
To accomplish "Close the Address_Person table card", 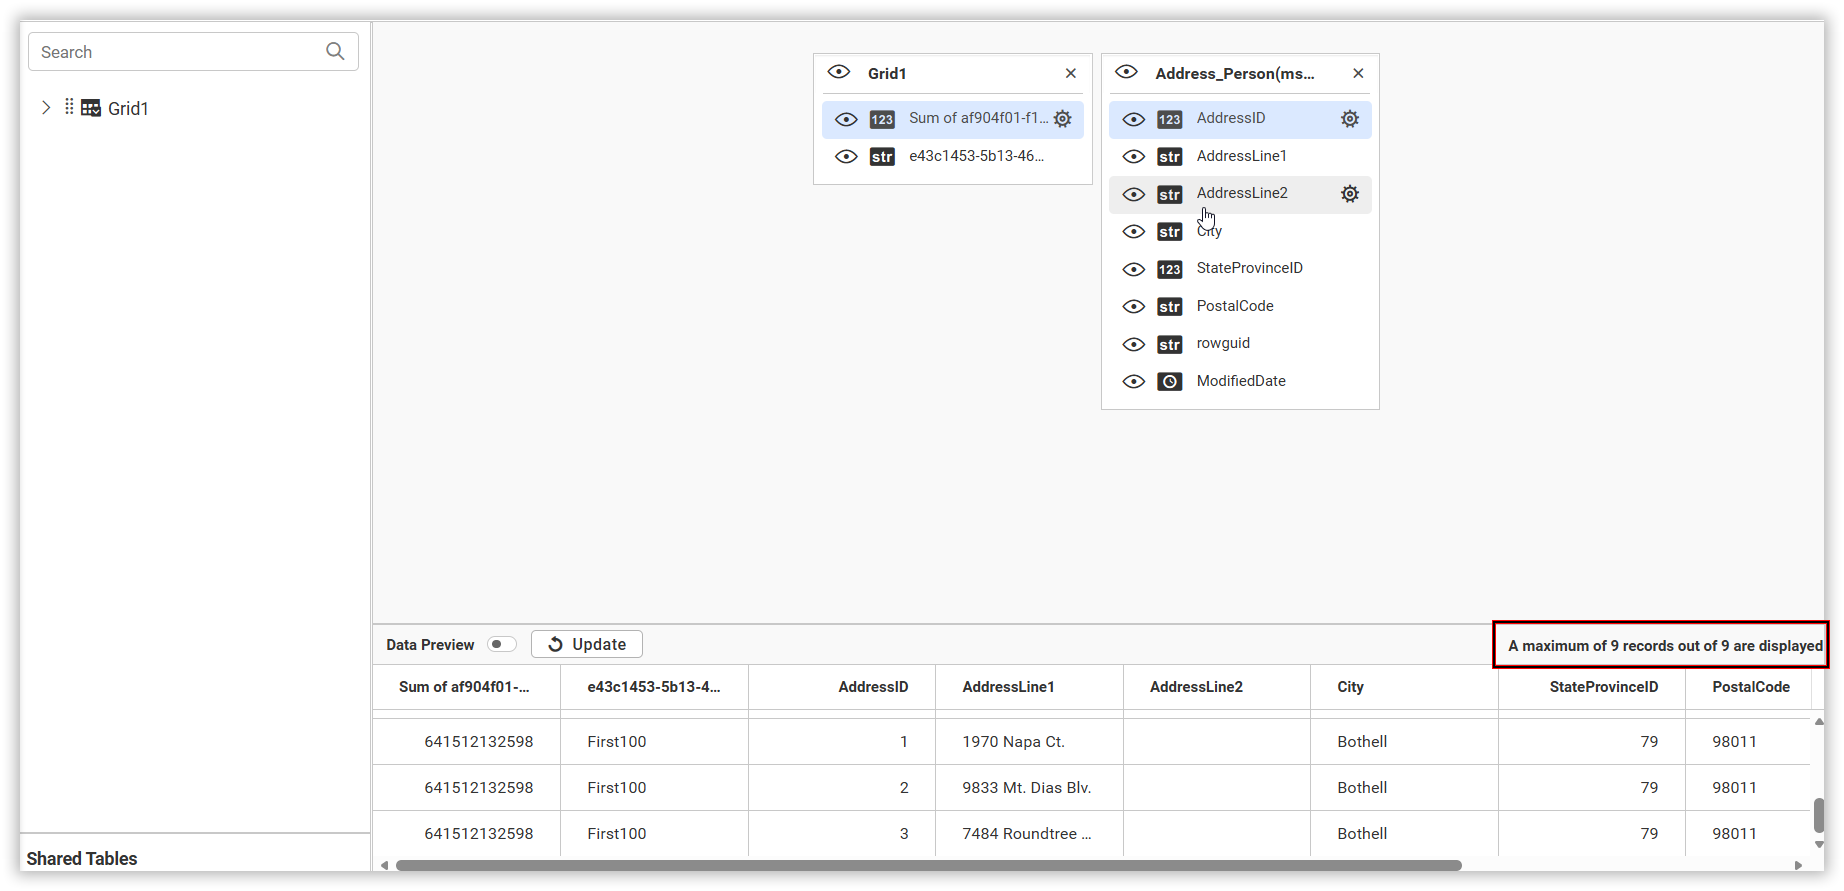I will (x=1358, y=73).
